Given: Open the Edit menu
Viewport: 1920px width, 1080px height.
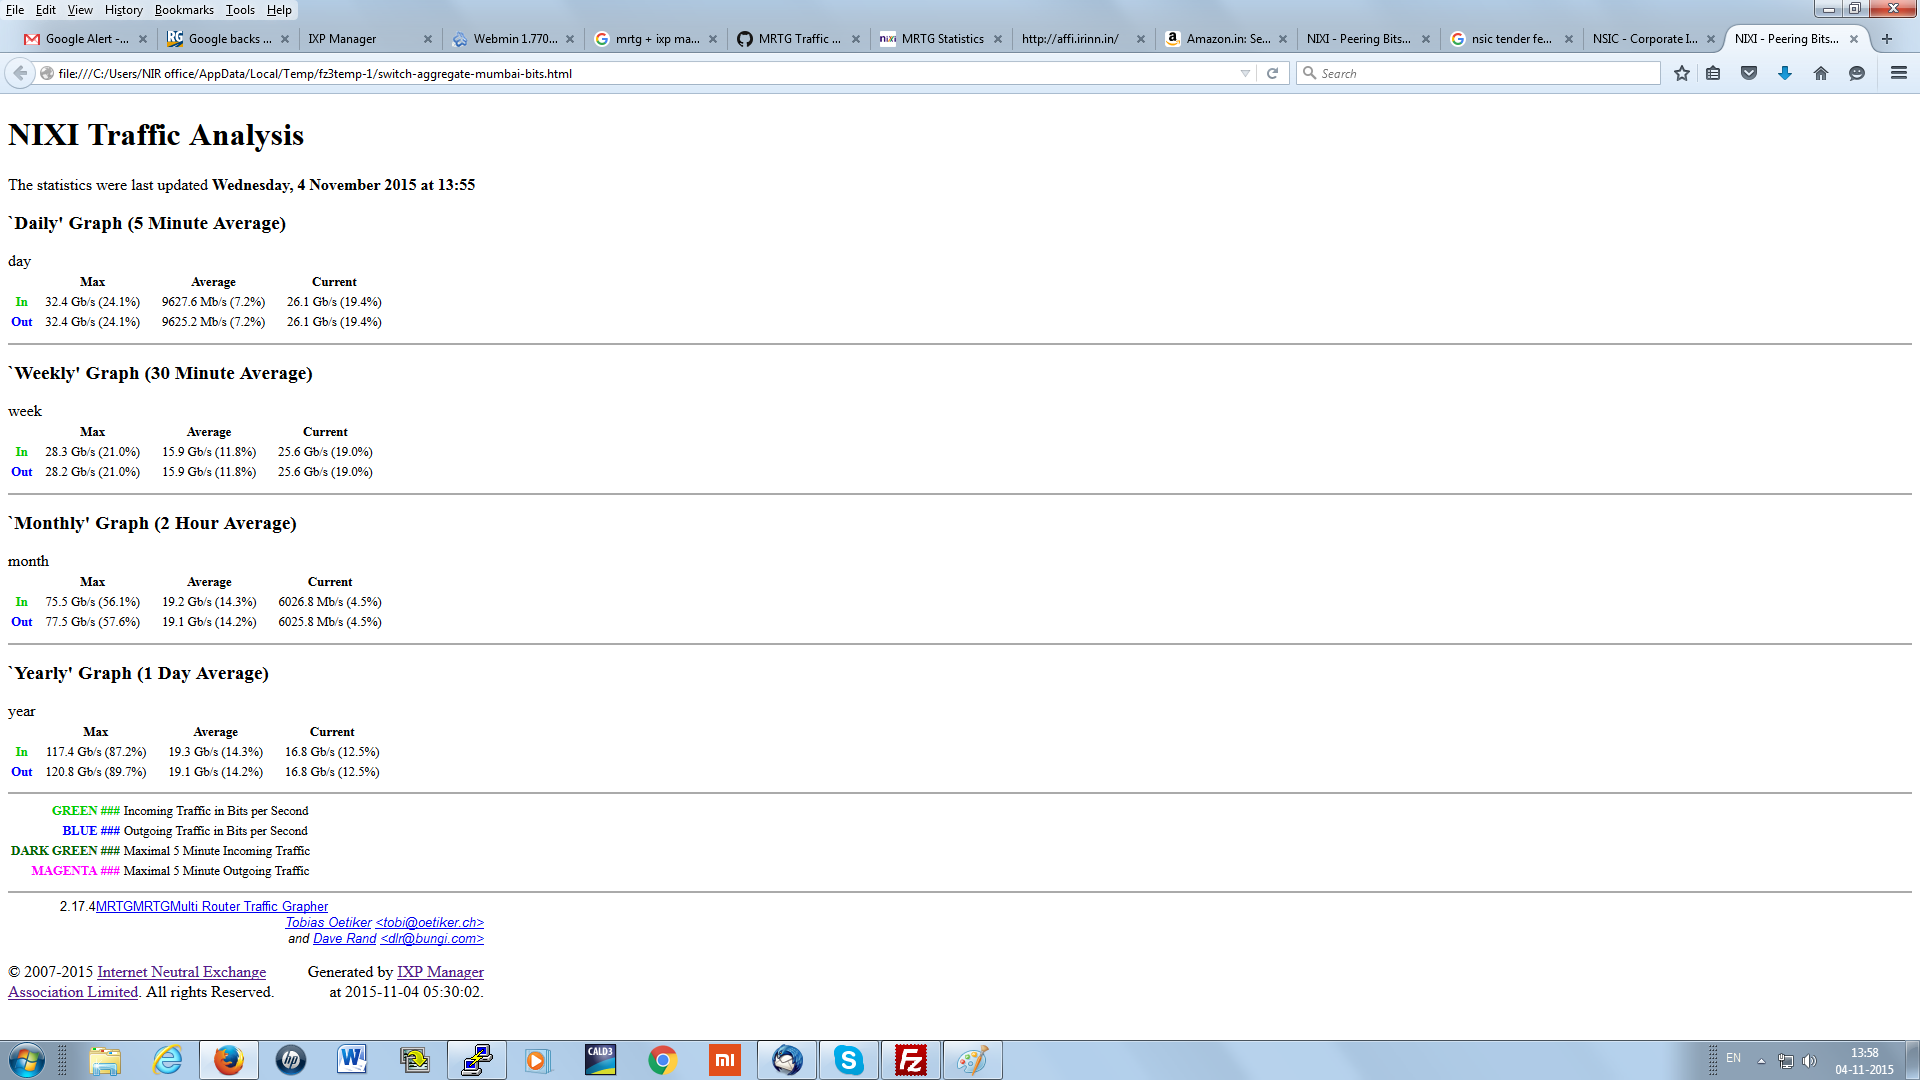Looking at the screenshot, I should [46, 10].
